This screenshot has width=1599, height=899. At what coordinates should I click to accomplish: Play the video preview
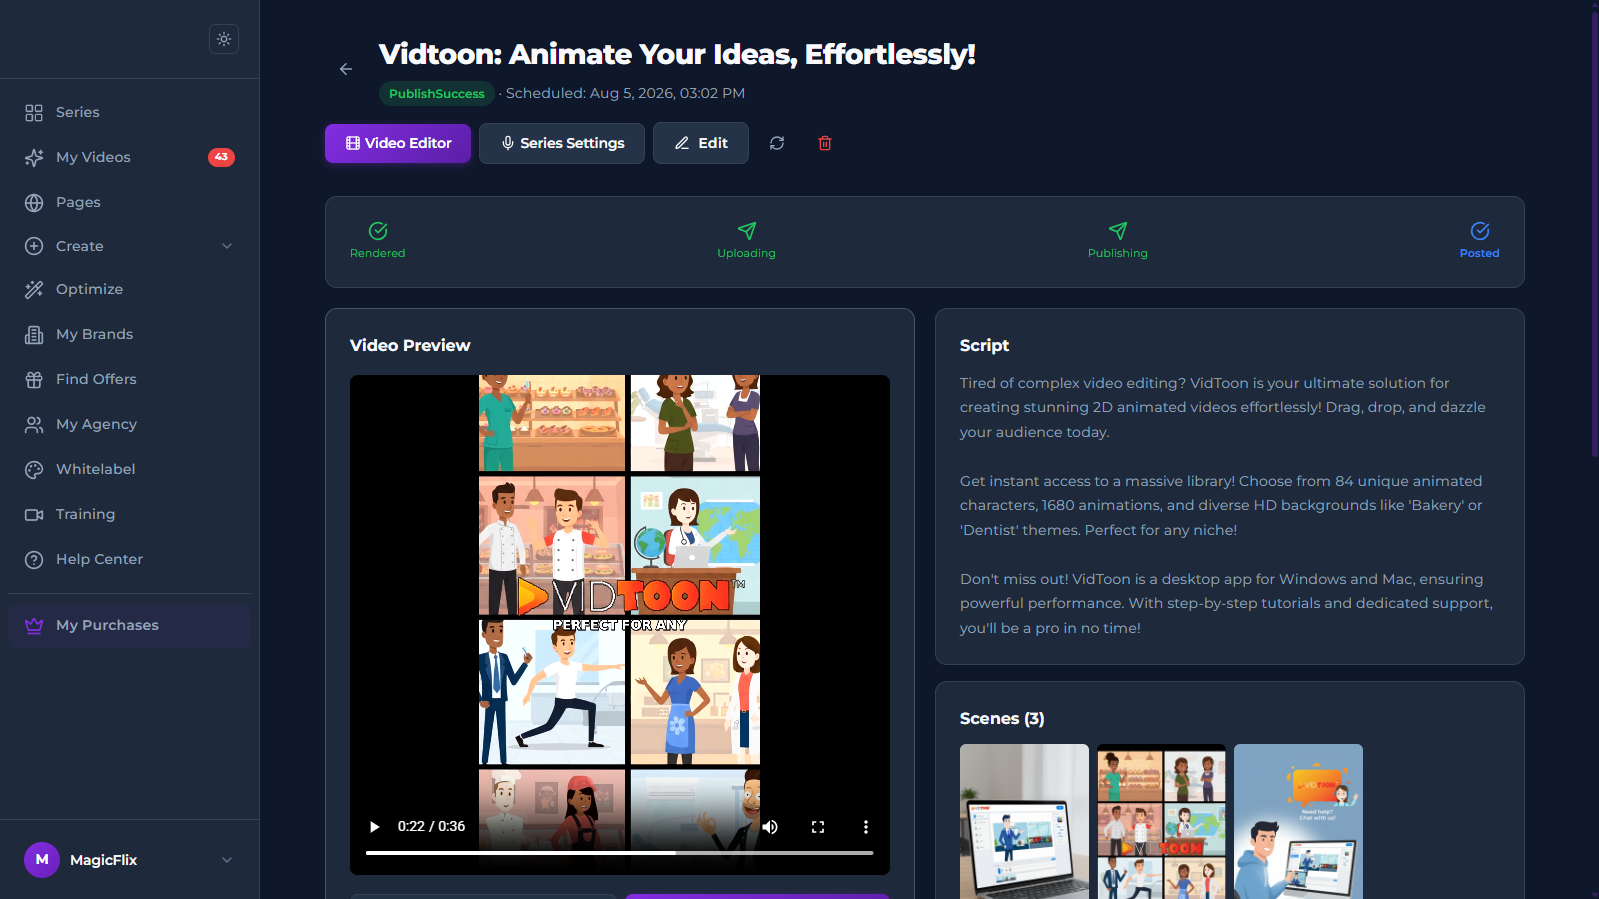[375, 827]
